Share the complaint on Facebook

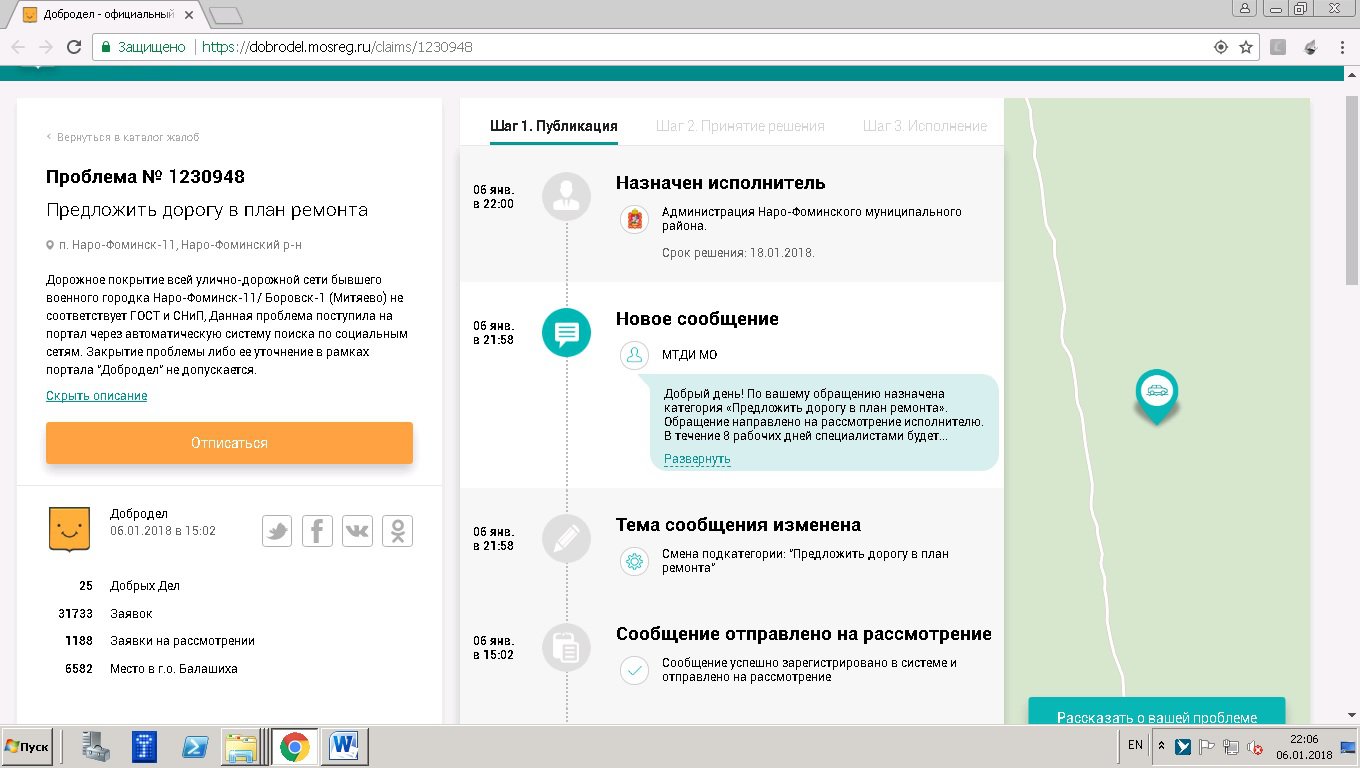coord(317,531)
